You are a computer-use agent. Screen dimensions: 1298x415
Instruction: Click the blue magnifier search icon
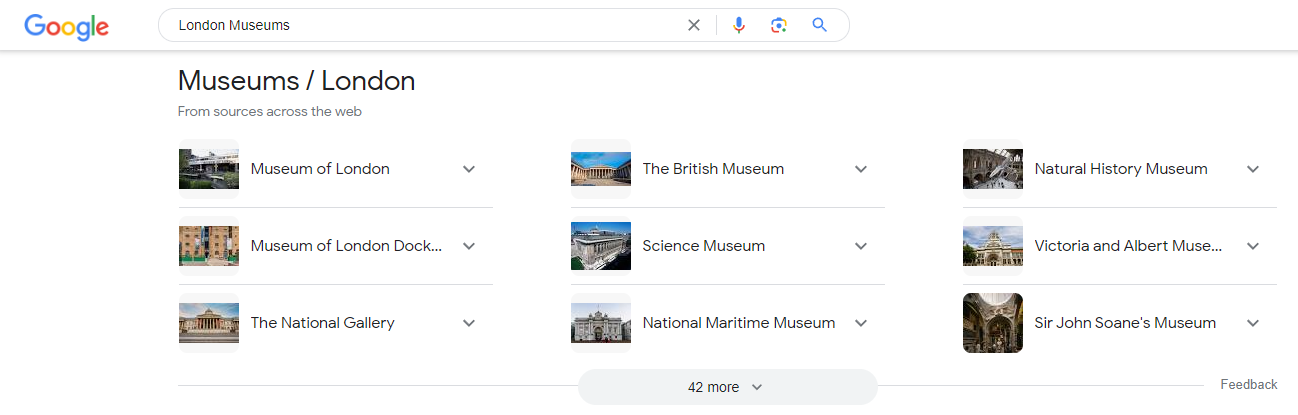820,25
